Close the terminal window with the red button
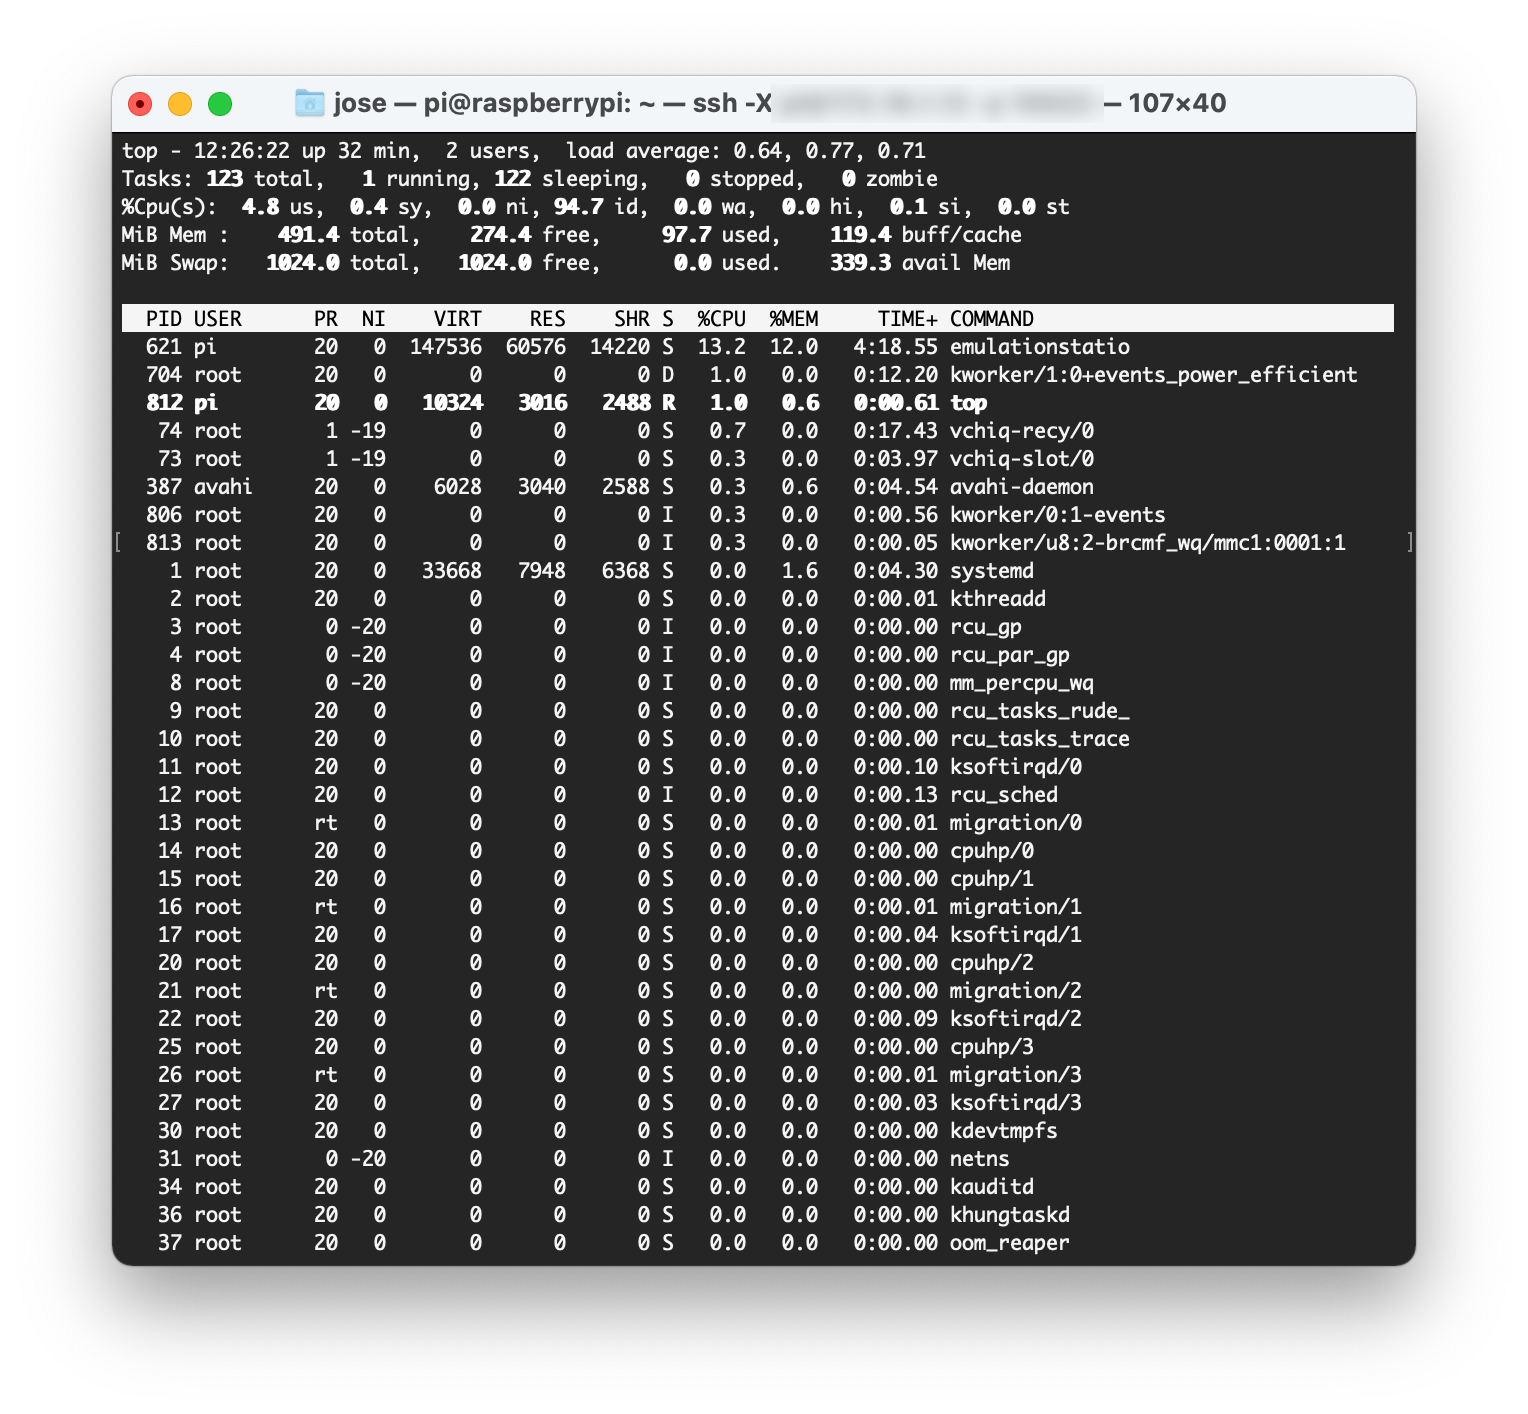This screenshot has width=1528, height=1414. tap(141, 103)
